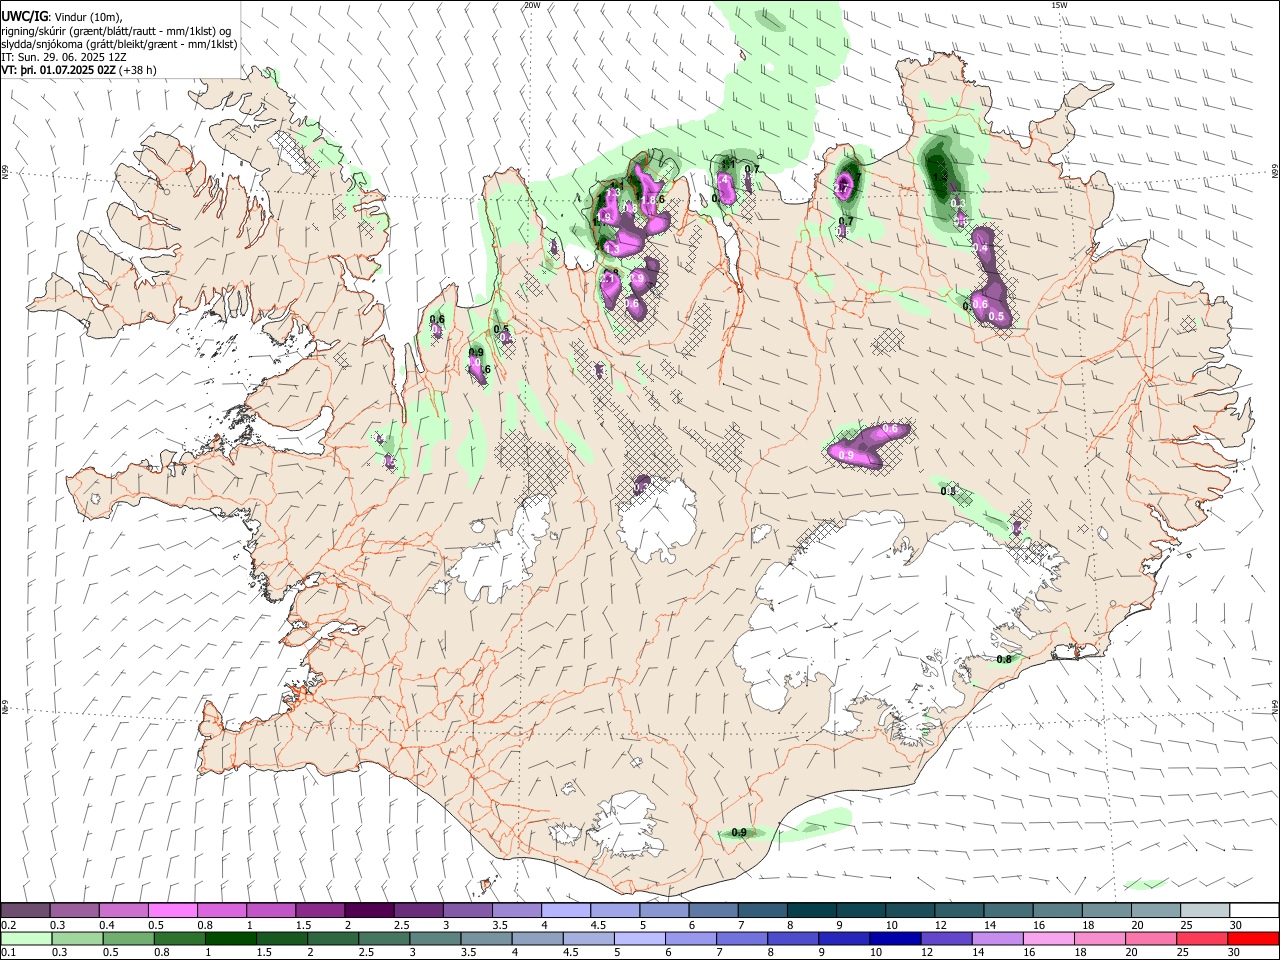Pick the dusky purple swatch above 0.2 in upper legend

click(25, 911)
